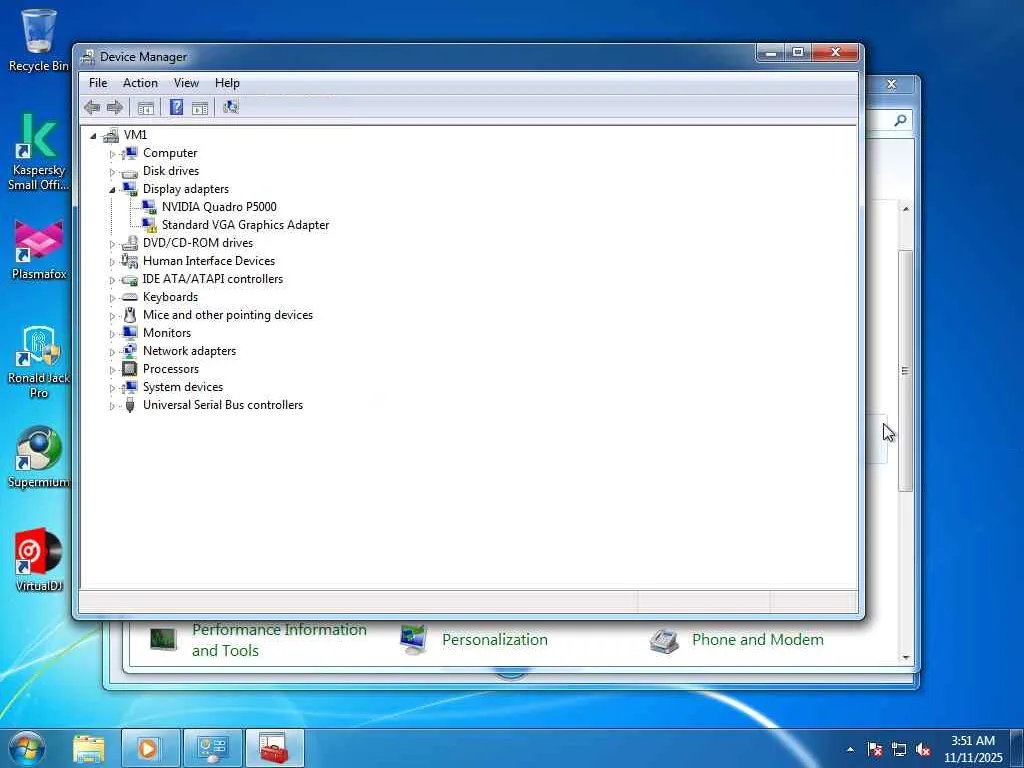Open Kaspersky Small Office desktop shortcut
This screenshot has width=1024, height=768.
(x=39, y=152)
